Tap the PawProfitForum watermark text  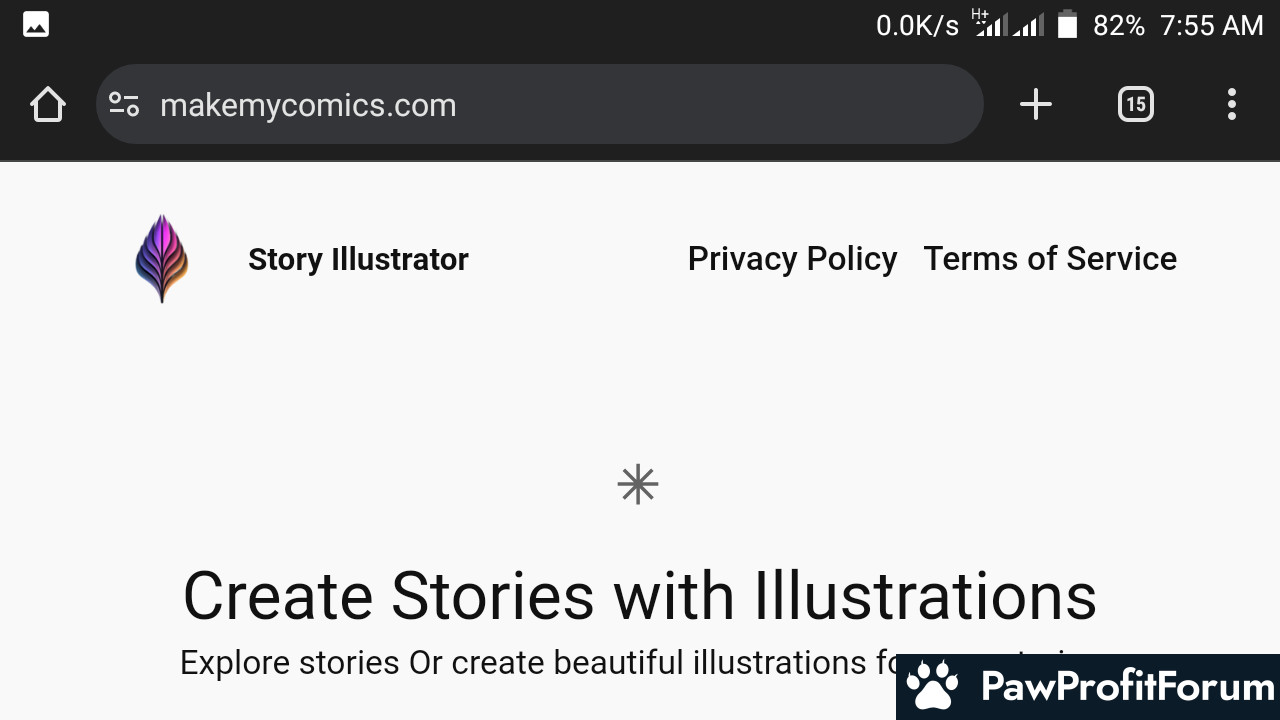point(1127,687)
